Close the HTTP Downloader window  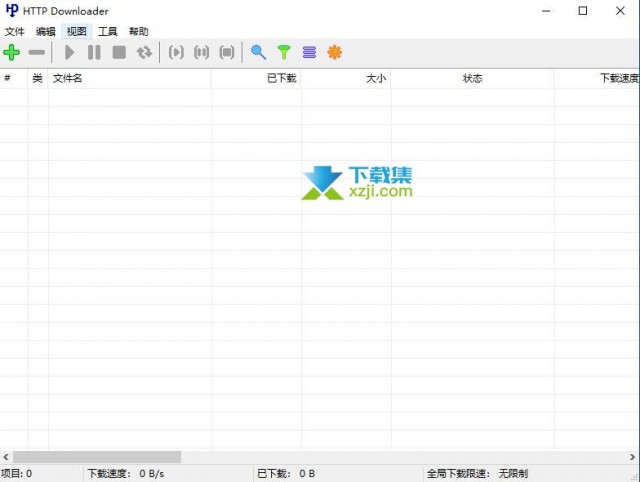(620, 11)
